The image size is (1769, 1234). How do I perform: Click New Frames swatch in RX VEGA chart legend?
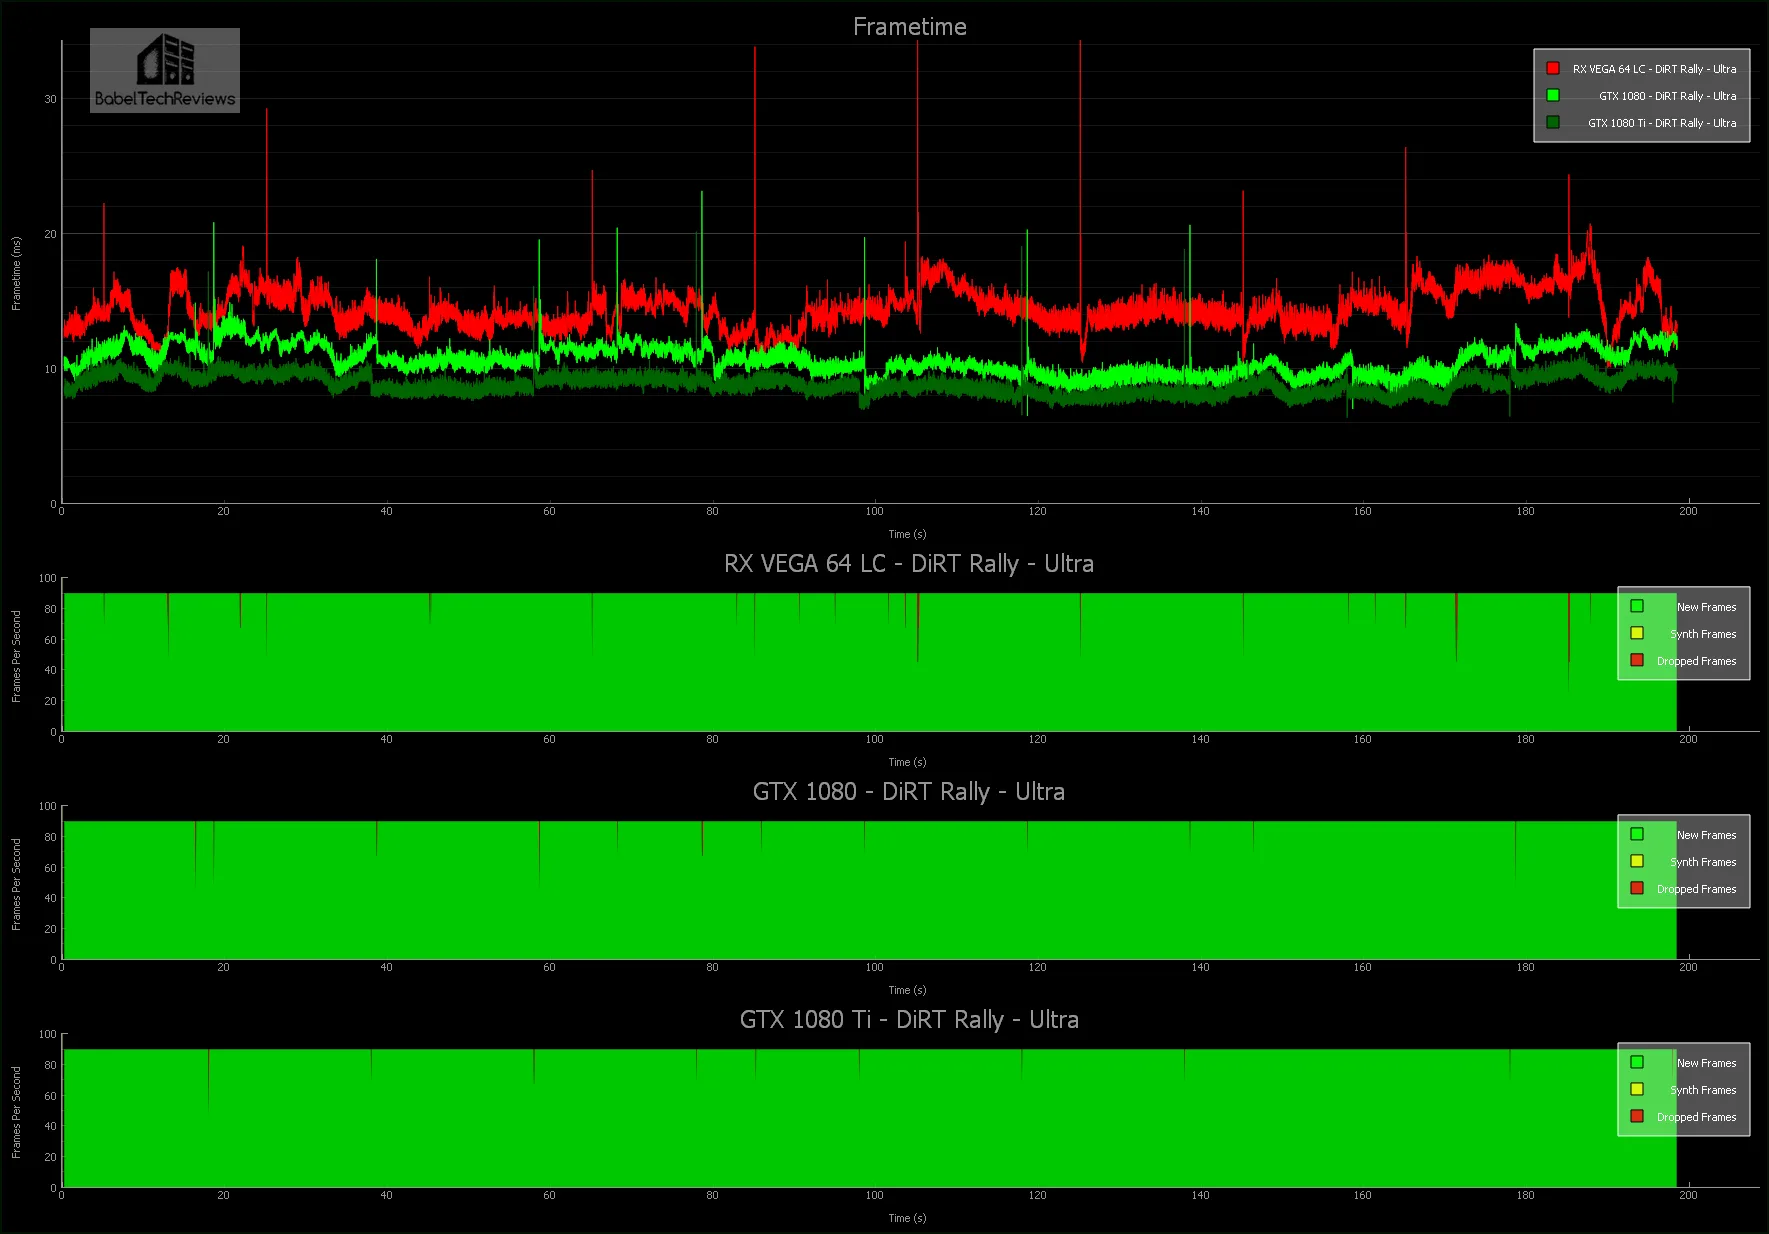pyautogui.click(x=1637, y=606)
